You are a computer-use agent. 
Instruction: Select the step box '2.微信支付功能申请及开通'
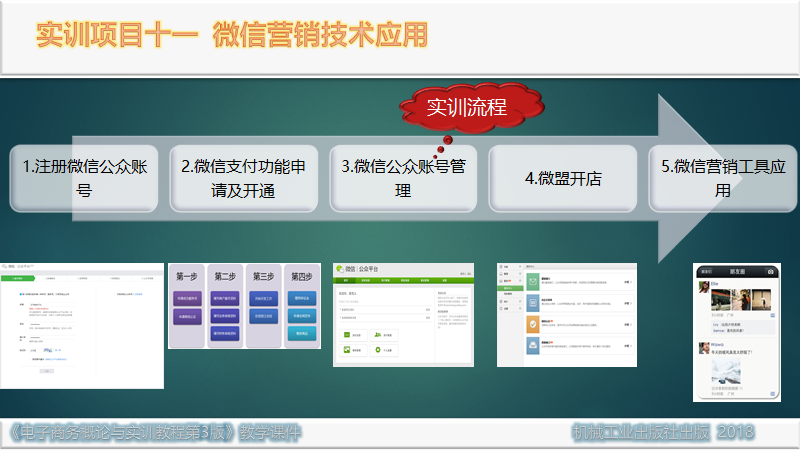tap(243, 179)
